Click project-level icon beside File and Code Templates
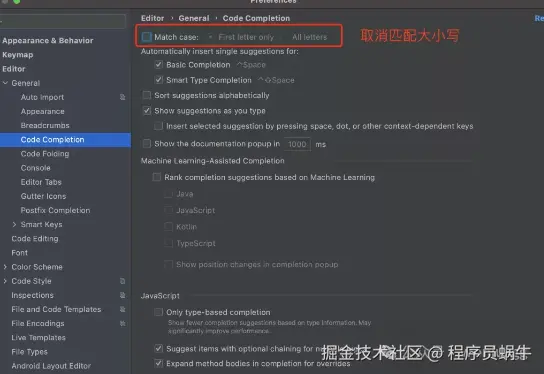 [x=122, y=309]
